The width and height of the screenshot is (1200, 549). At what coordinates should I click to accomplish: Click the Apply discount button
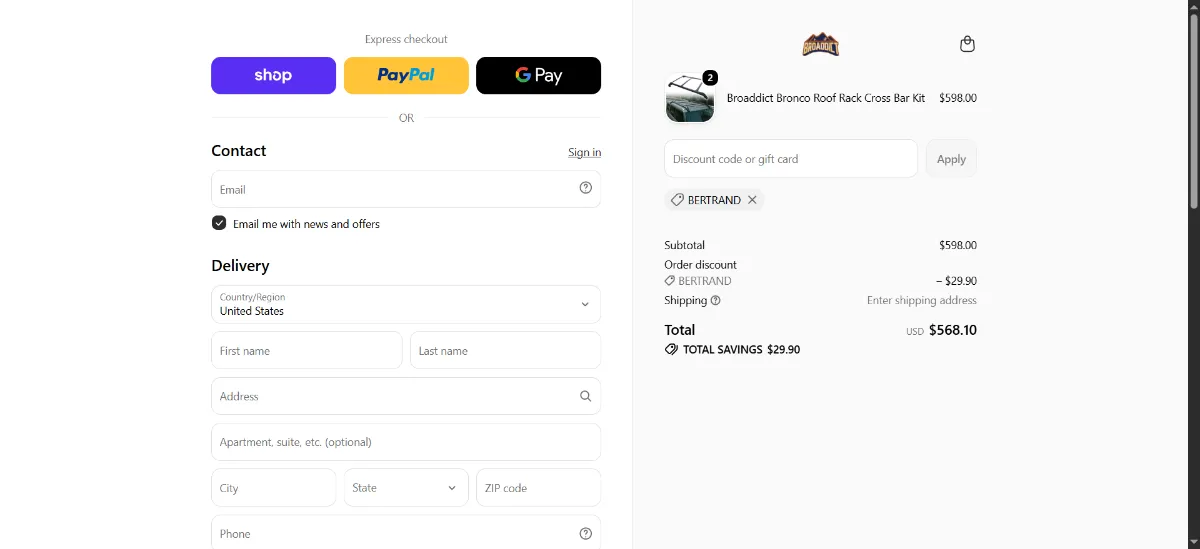(951, 159)
